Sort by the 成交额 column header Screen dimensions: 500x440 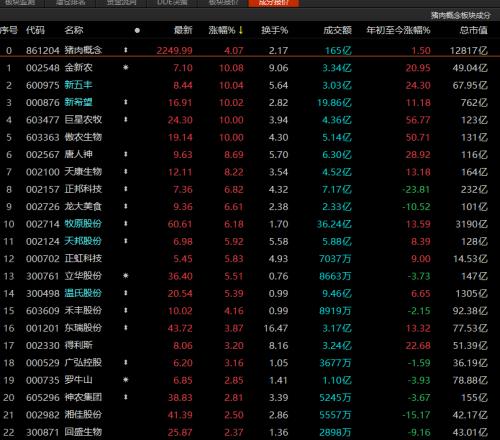click(x=337, y=30)
